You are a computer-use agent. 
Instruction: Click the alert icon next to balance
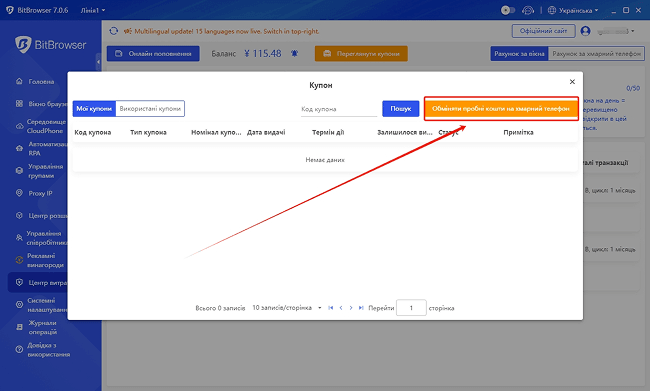(x=294, y=53)
